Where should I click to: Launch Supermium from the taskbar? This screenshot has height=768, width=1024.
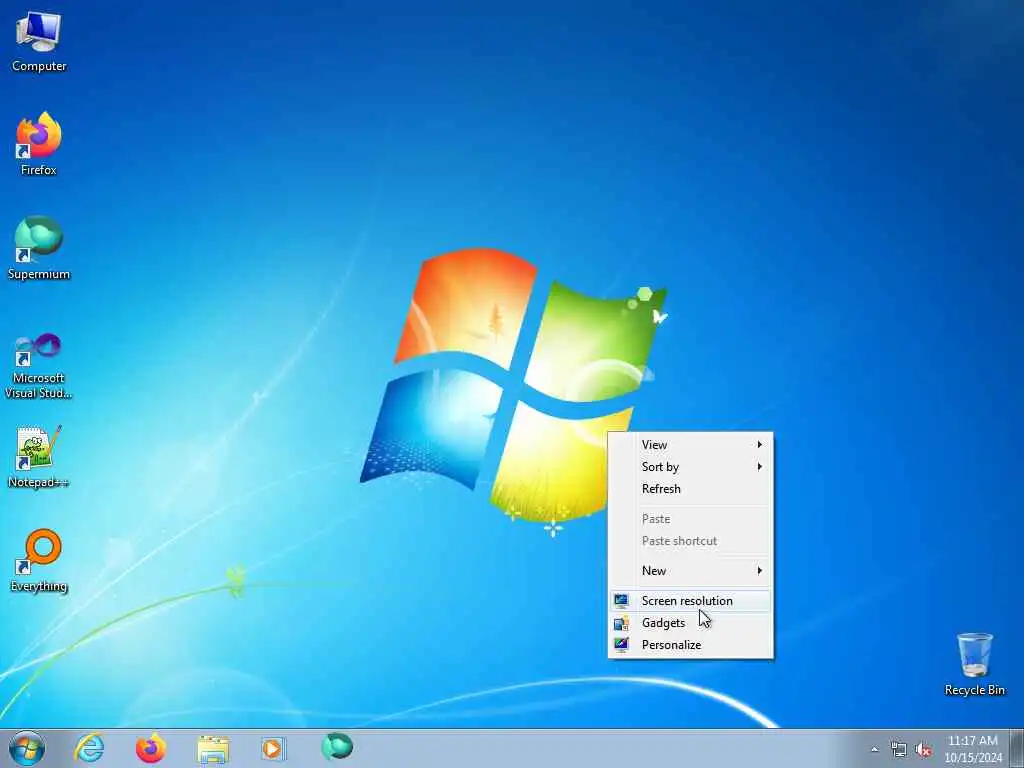click(x=337, y=748)
